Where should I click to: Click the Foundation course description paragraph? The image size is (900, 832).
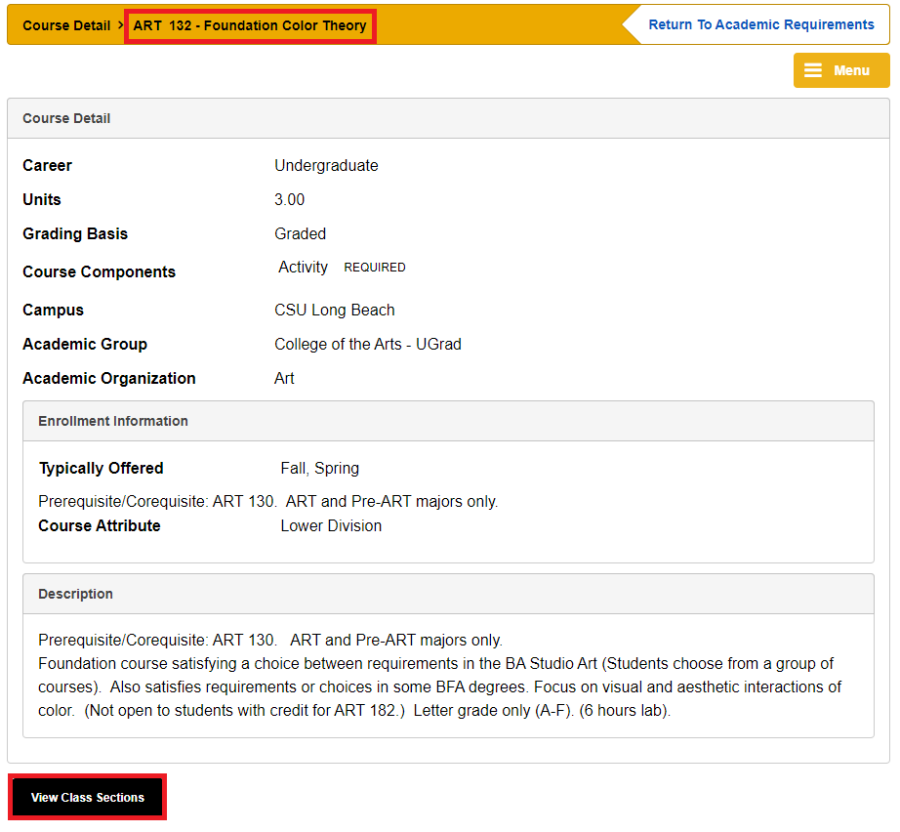point(439,687)
